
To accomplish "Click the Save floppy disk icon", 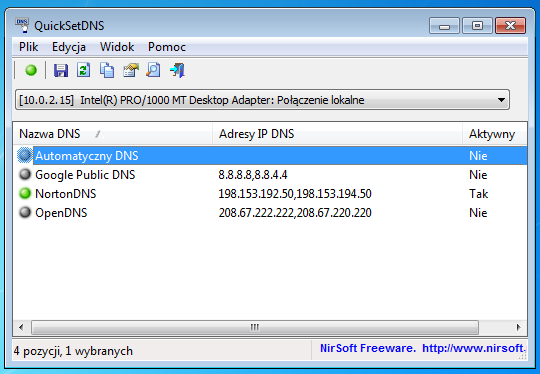I will pyautogui.click(x=61, y=70).
